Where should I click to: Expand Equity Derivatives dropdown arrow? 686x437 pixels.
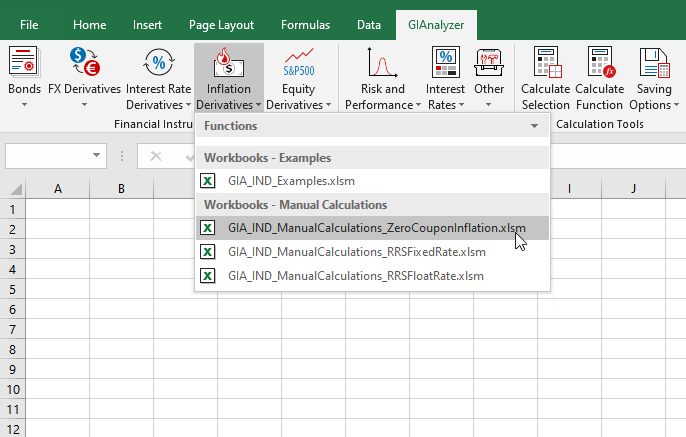point(329,105)
